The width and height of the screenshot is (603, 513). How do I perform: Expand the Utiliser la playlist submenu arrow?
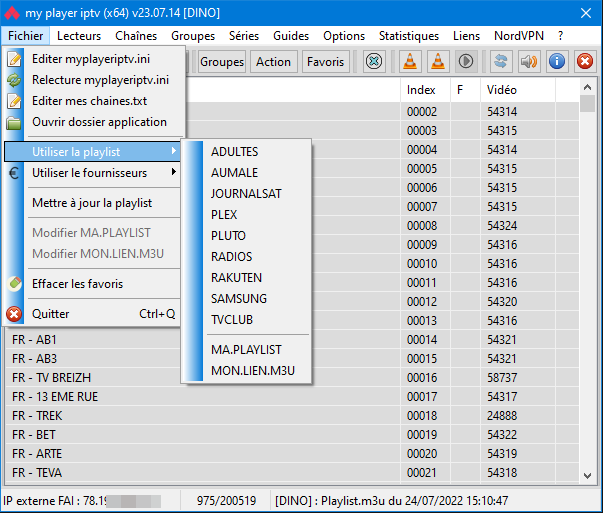click(174, 151)
